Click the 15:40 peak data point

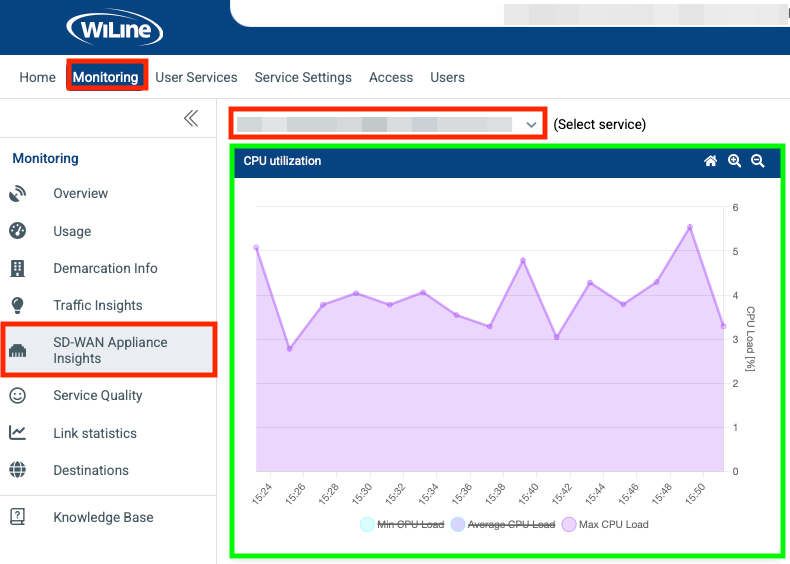click(x=523, y=261)
